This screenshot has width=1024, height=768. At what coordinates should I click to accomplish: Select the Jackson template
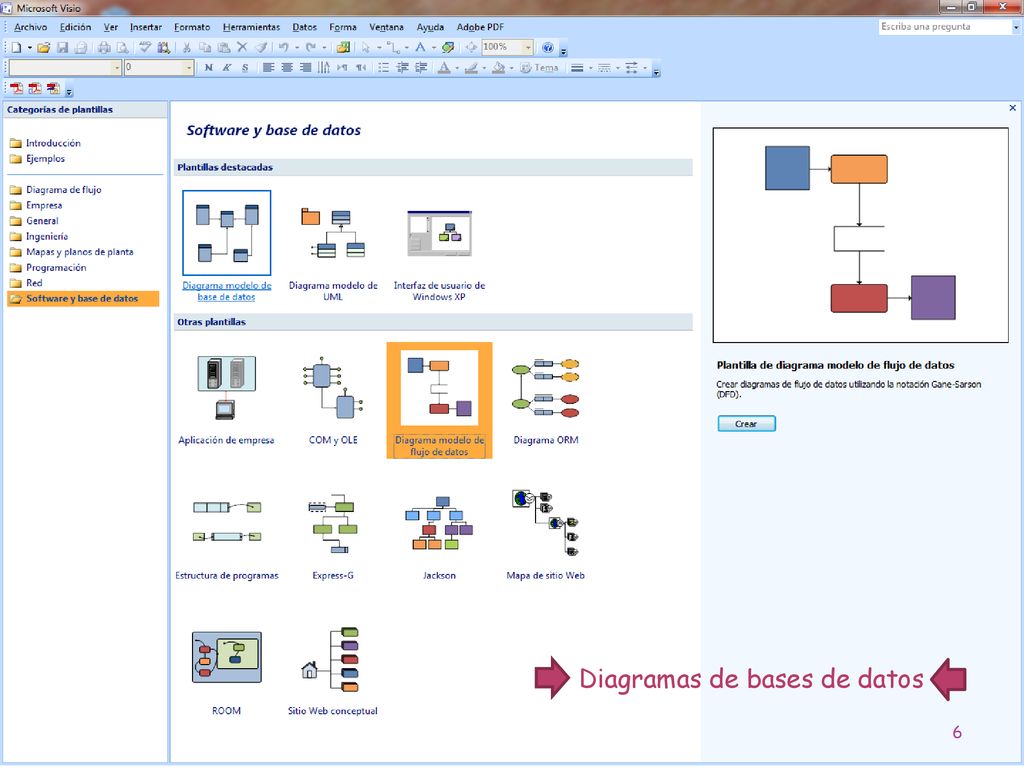click(x=439, y=537)
